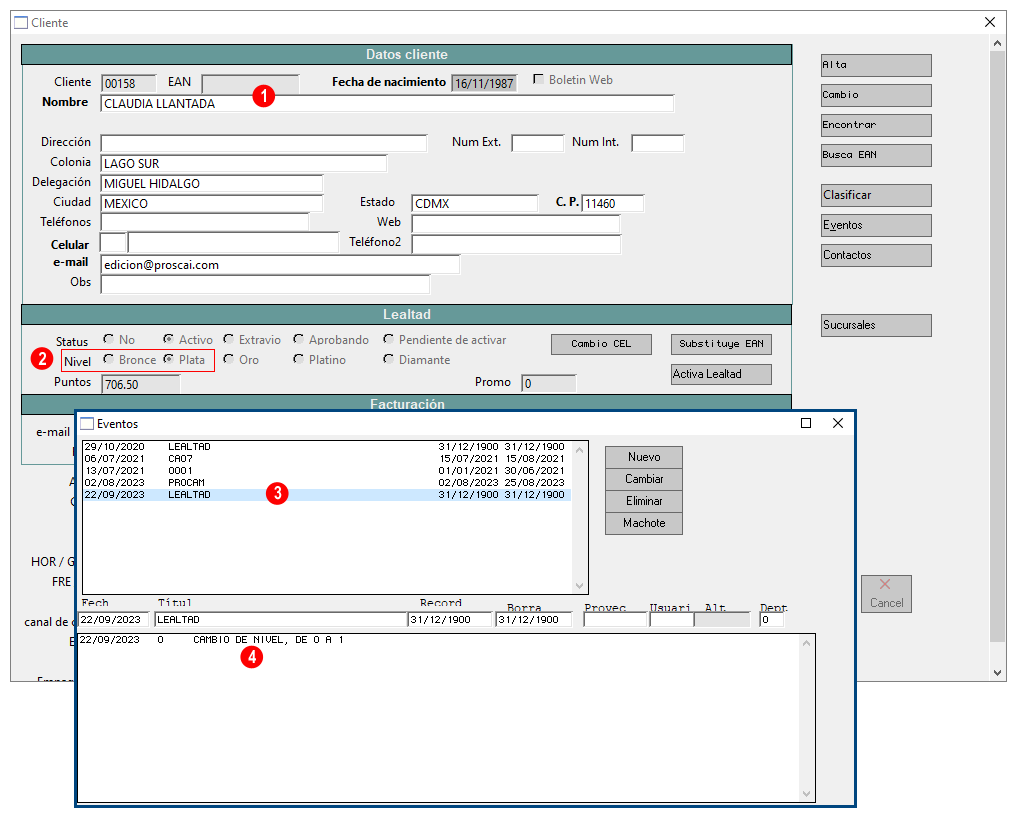Click the Sucursales button
The width and height of the screenshot is (1016, 819).
[876, 325]
